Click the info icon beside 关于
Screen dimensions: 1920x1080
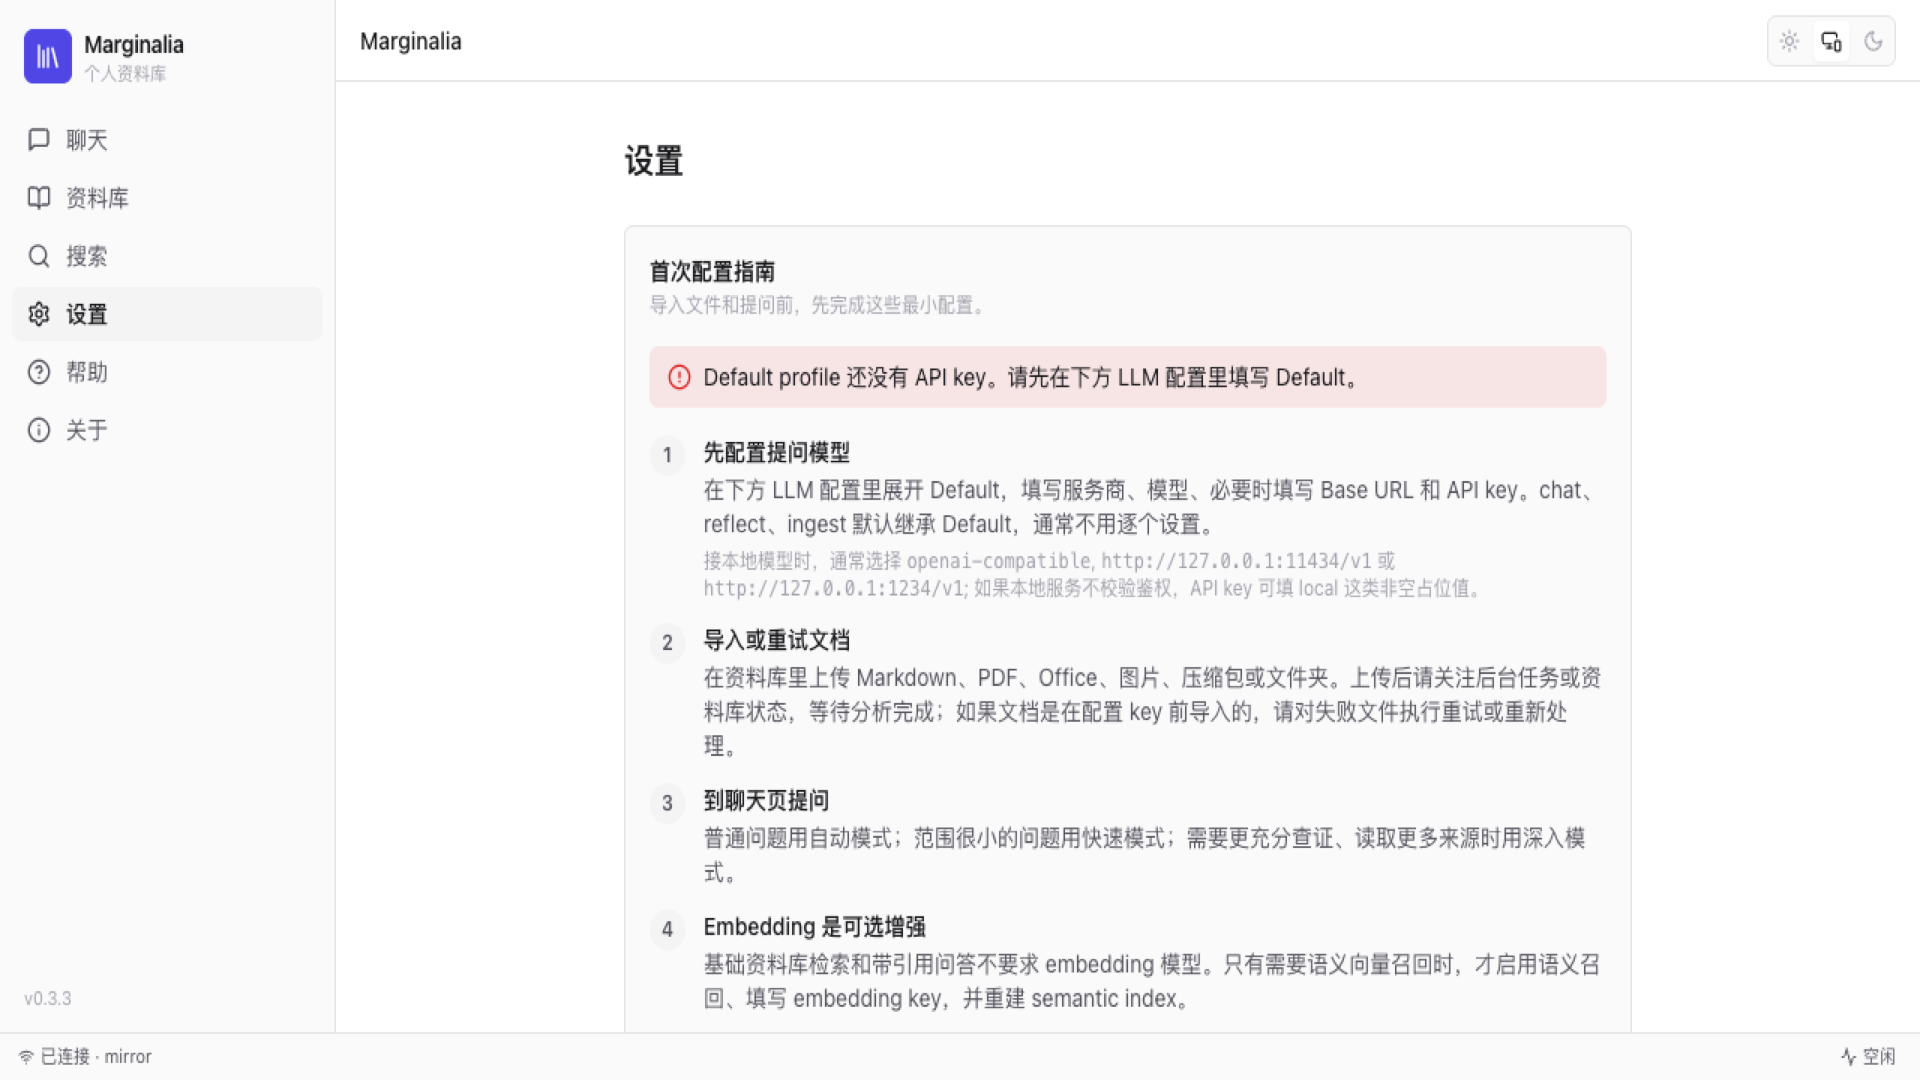coord(39,430)
